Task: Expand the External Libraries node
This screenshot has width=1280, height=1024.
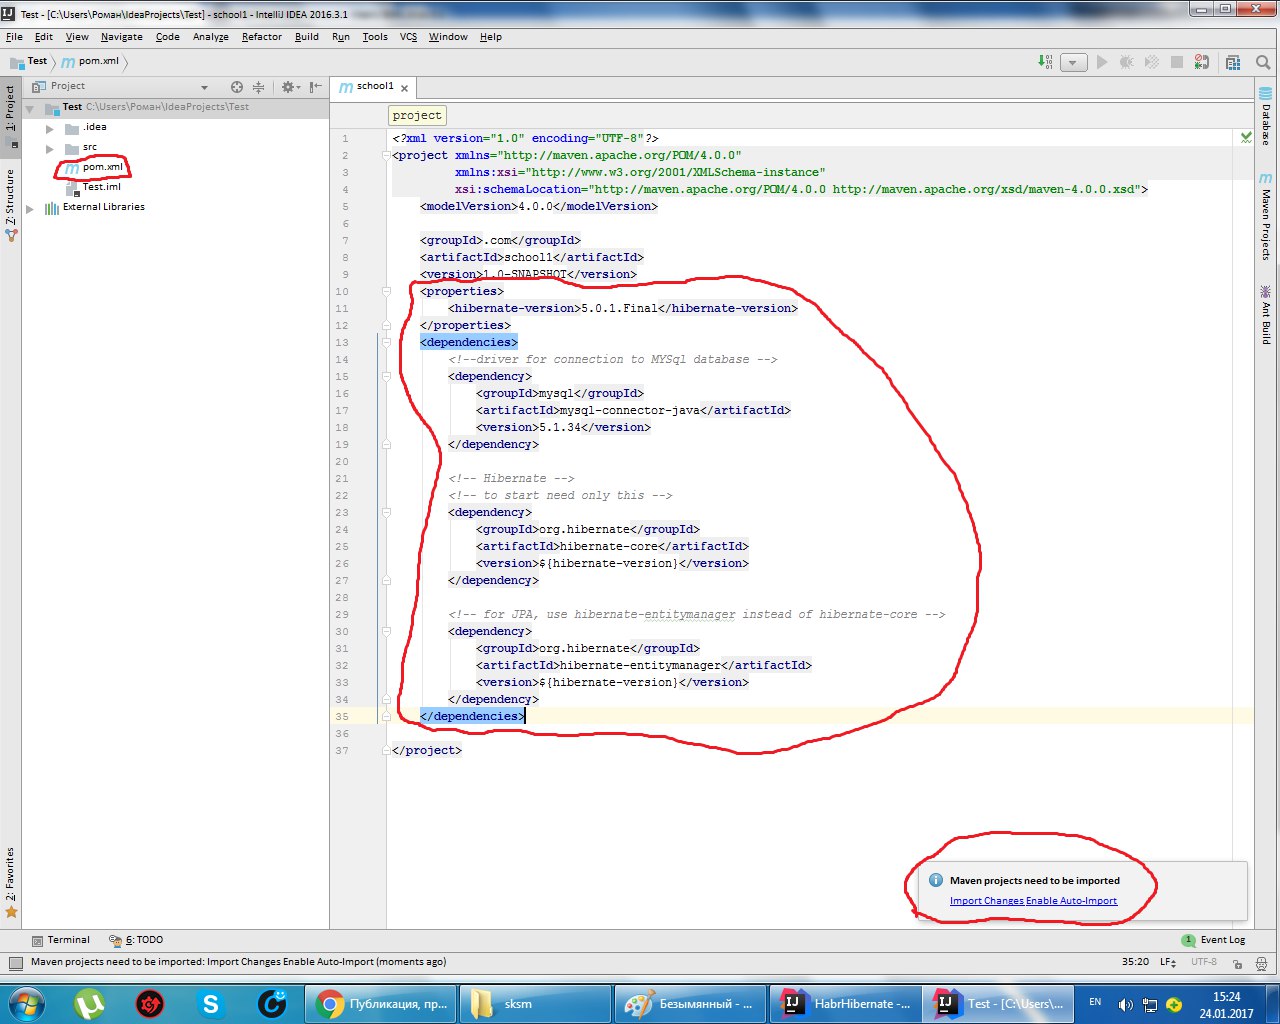Action: coord(29,206)
